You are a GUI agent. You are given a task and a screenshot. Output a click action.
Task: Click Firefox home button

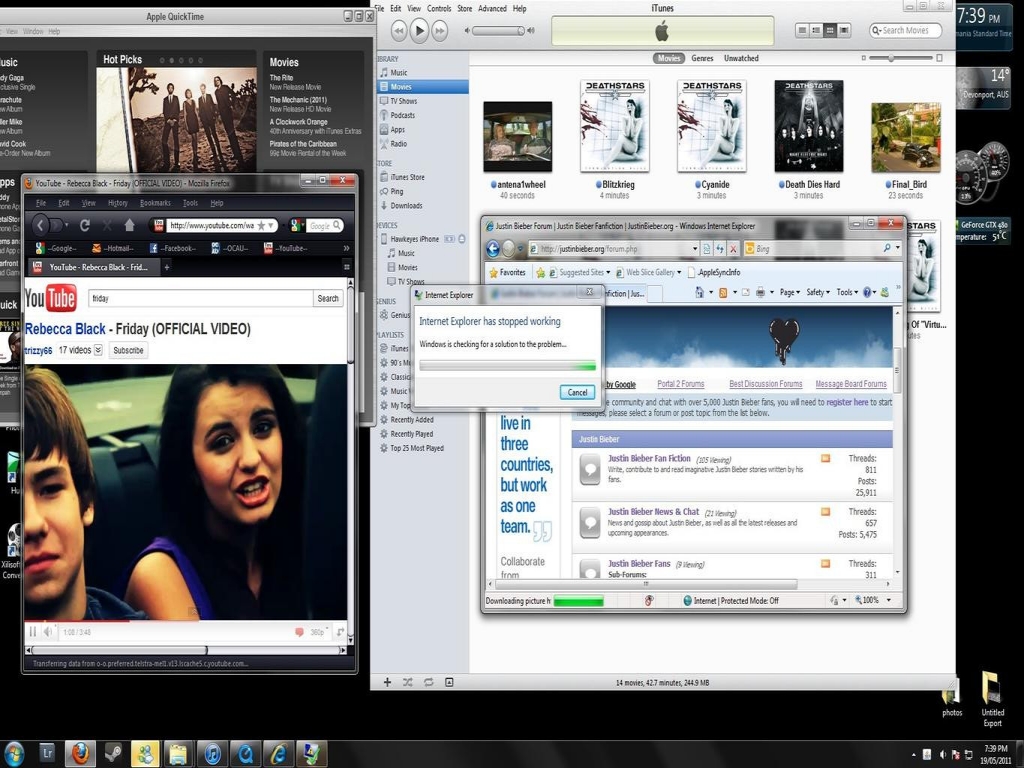pos(129,225)
